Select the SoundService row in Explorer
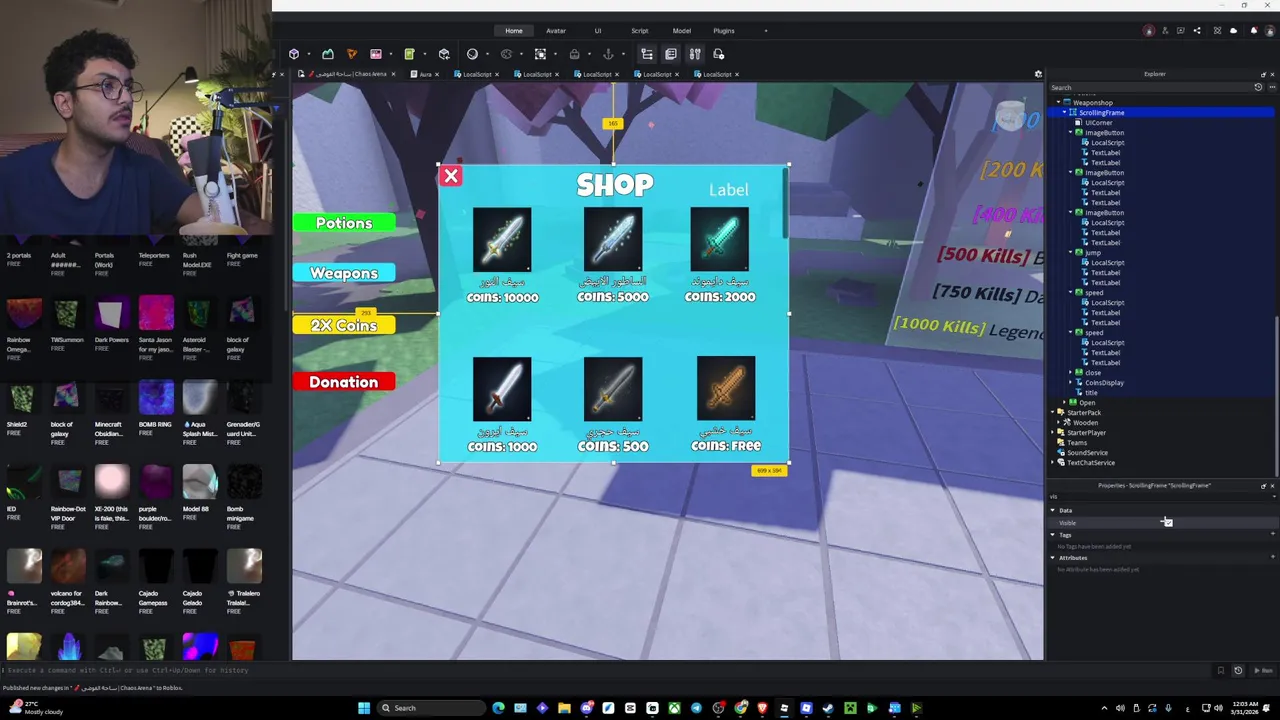 click(x=1087, y=453)
